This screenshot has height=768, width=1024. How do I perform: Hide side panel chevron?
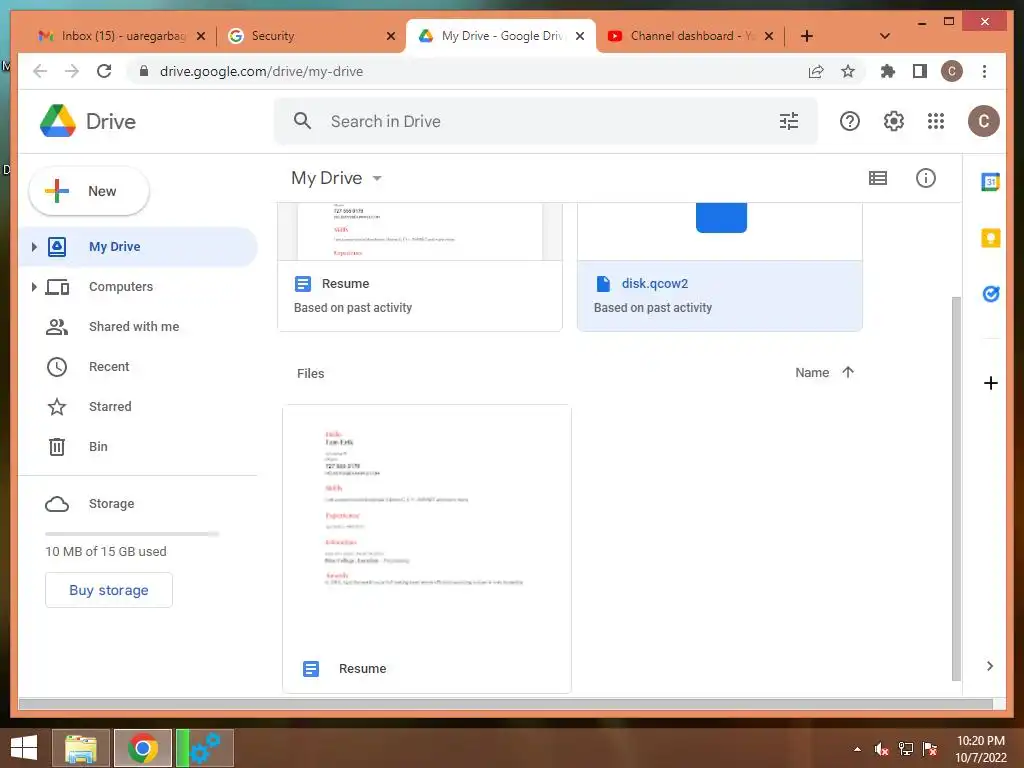tap(990, 666)
